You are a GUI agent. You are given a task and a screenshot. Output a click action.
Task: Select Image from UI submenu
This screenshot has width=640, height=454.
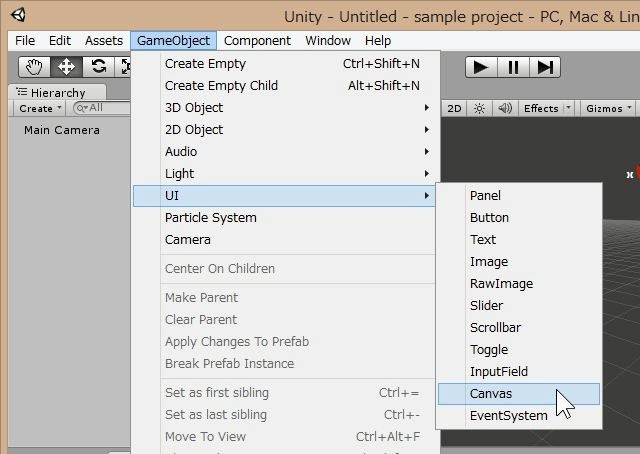(x=519, y=262)
